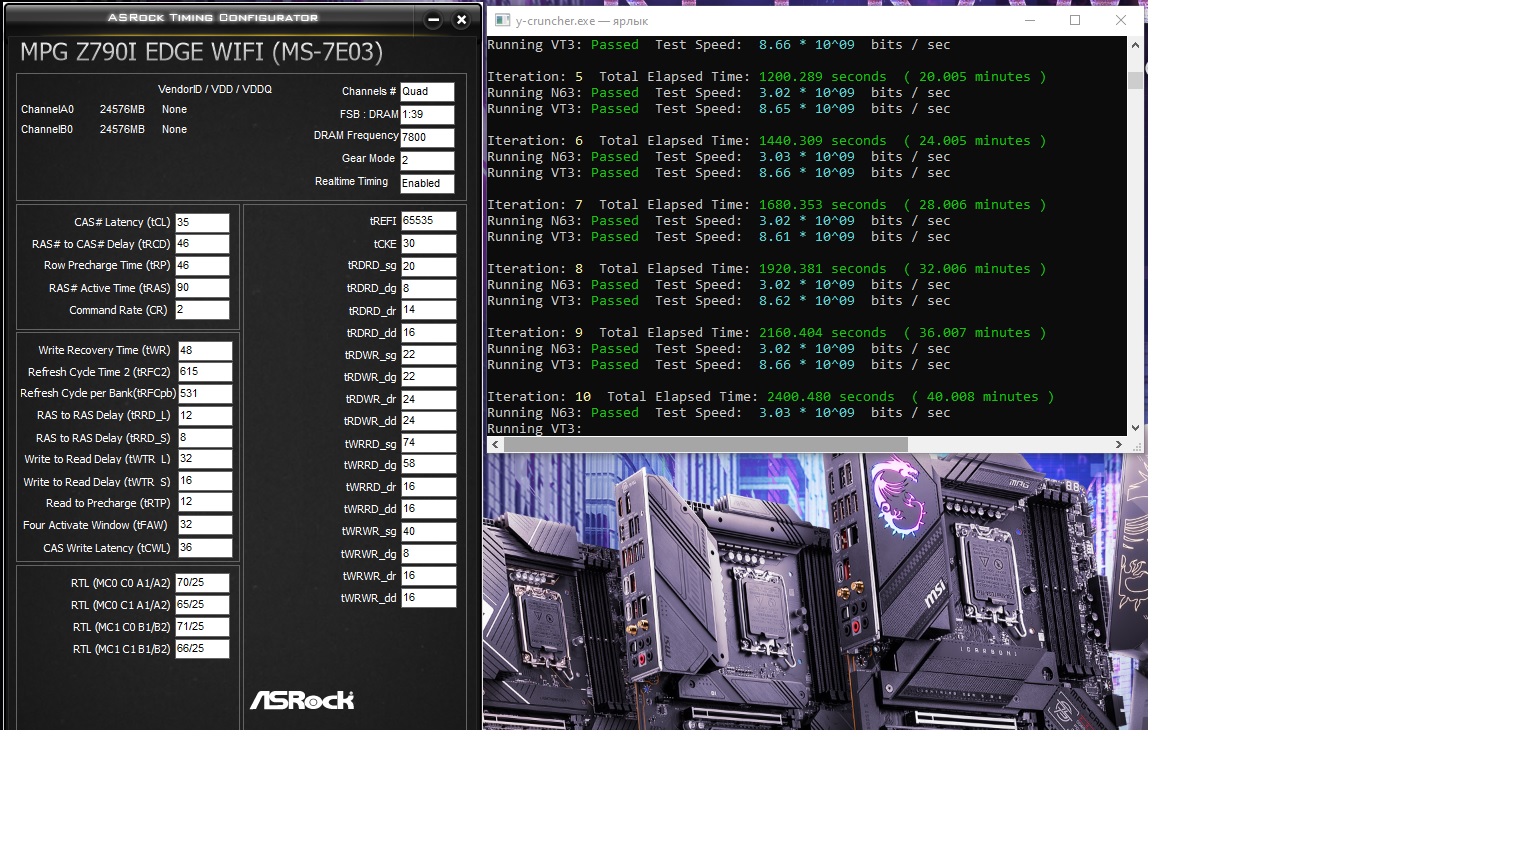Image resolution: width=1536 pixels, height=864 pixels.
Task: Click the tREFI value field
Action: pyautogui.click(x=429, y=221)
